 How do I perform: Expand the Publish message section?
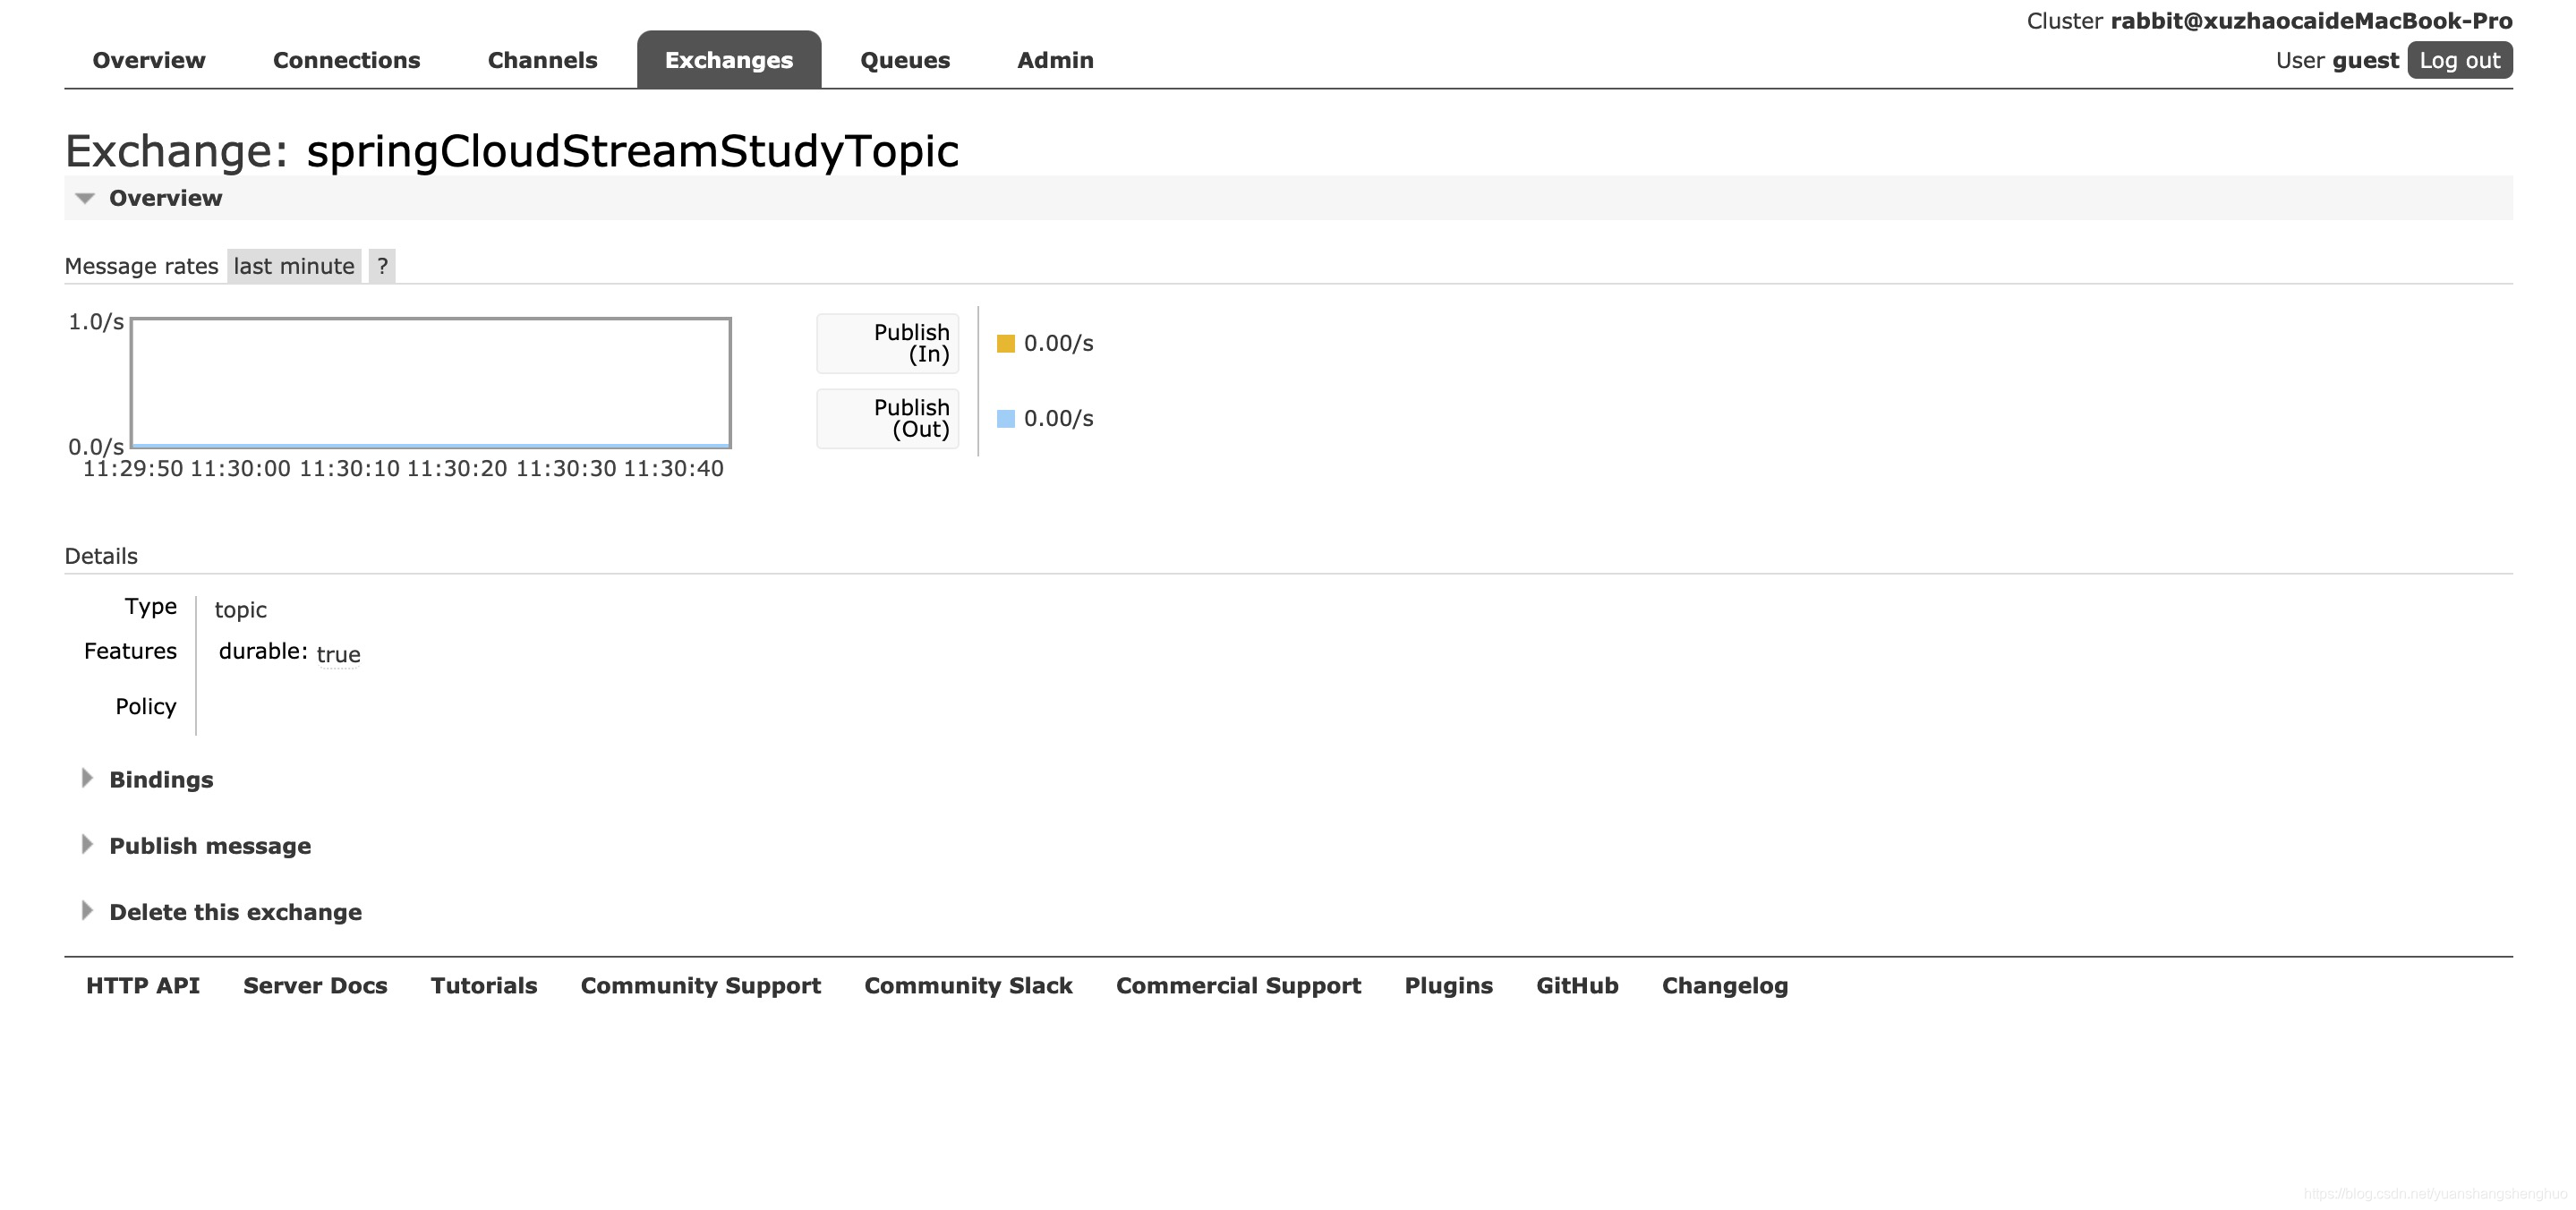click(209, 844)
